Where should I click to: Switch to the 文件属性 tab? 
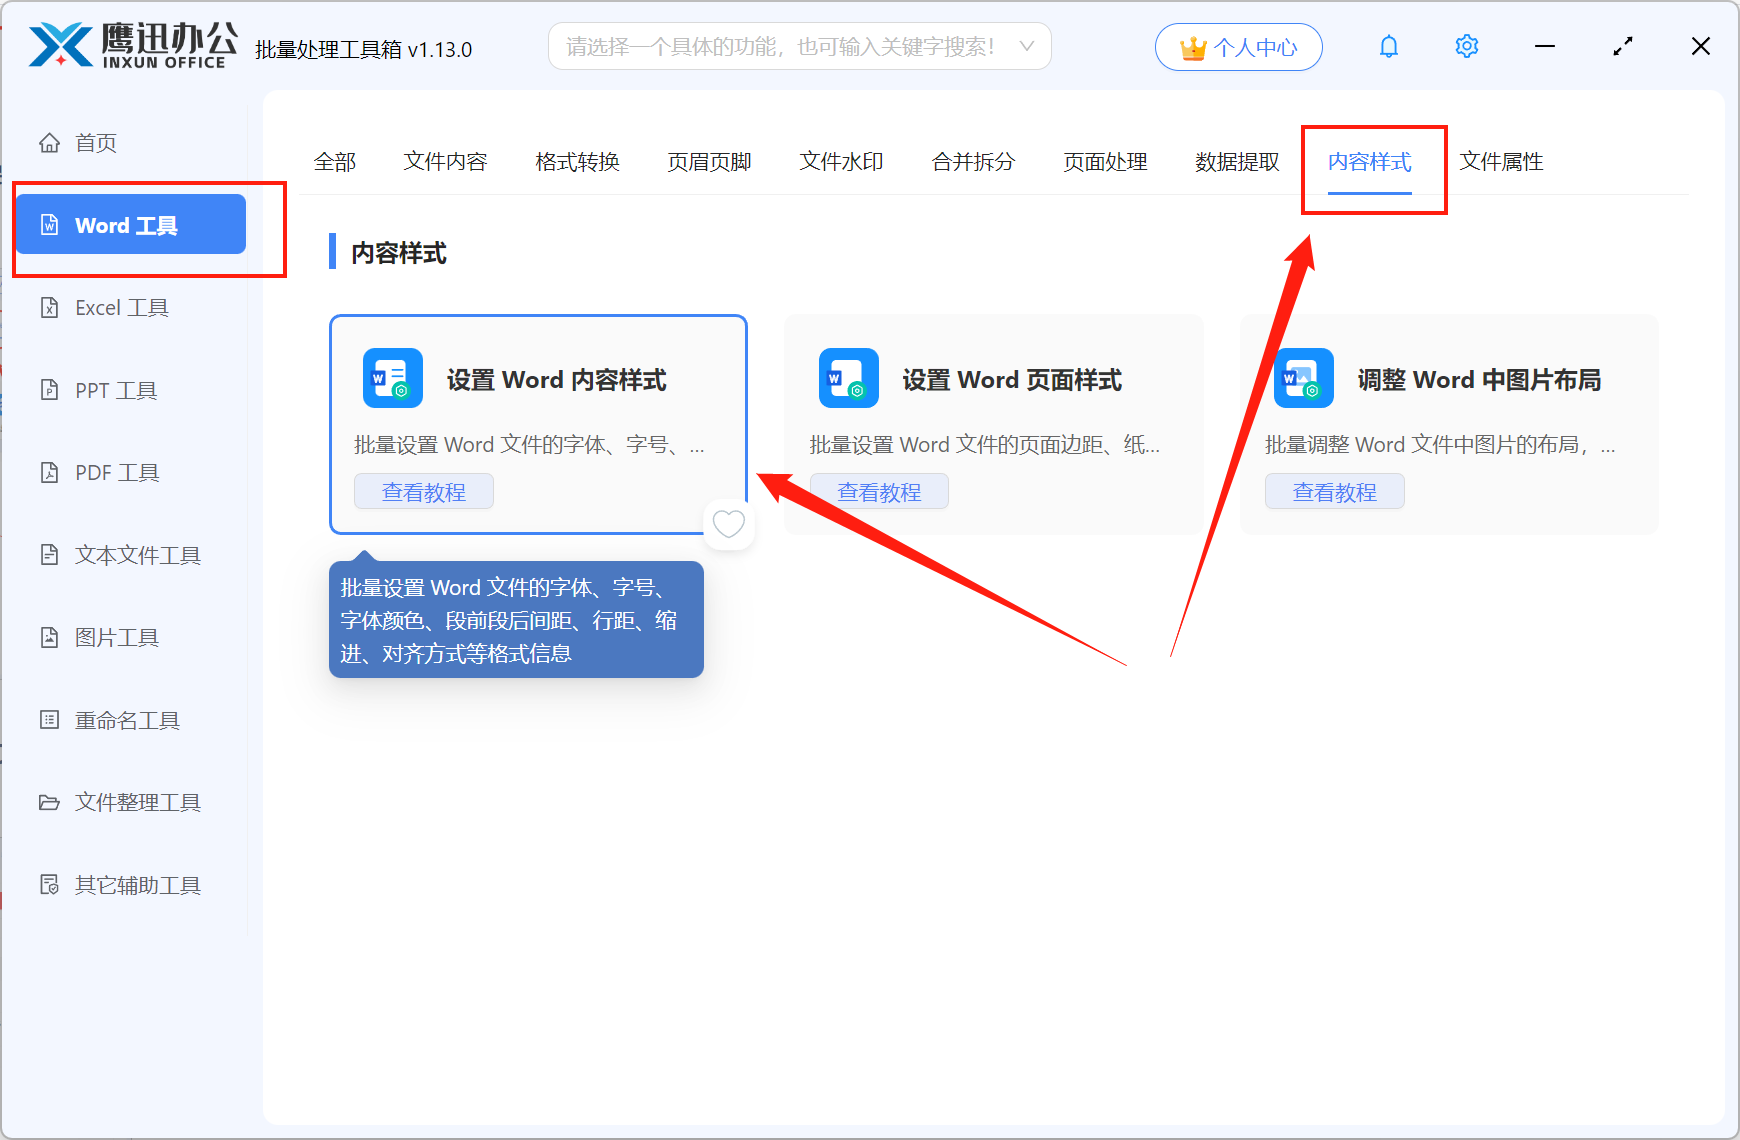pyautogui.click(x=1501, y=162)
